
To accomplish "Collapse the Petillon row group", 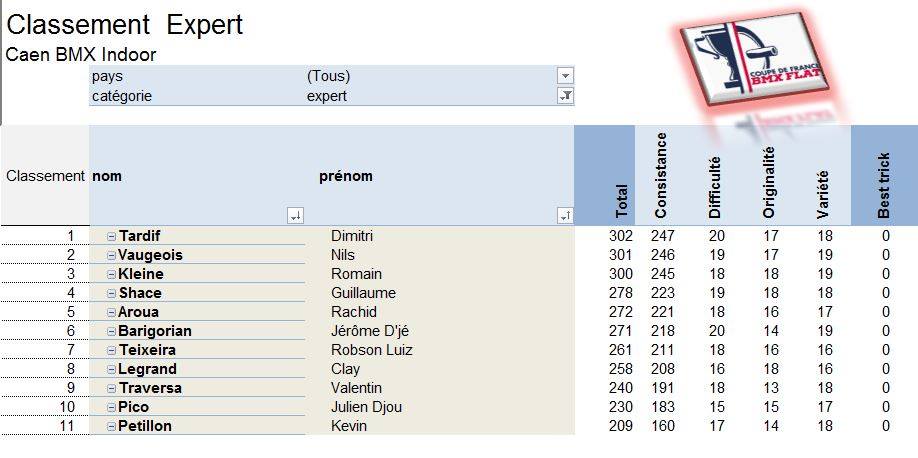I will [111, 426].
